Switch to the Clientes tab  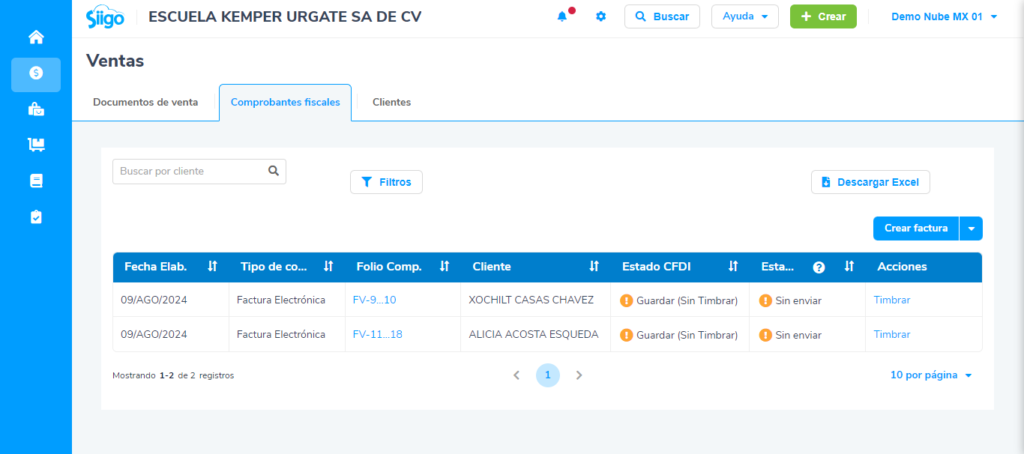coord(391,102)
